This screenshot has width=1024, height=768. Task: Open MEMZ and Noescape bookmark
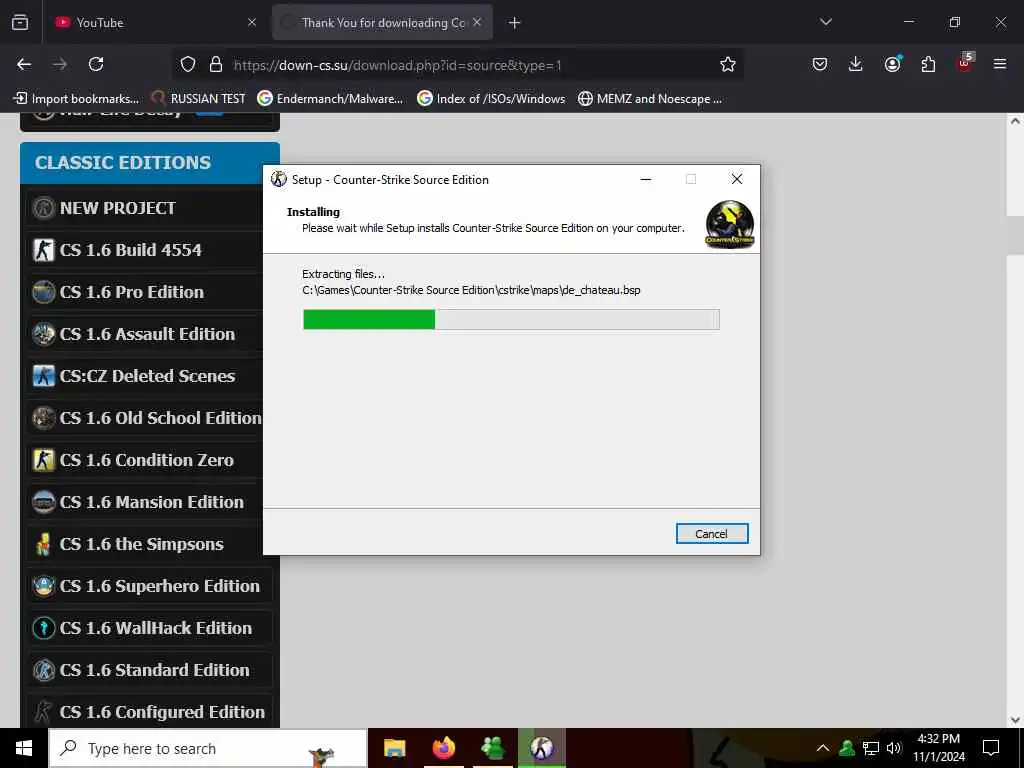[650, 99]
